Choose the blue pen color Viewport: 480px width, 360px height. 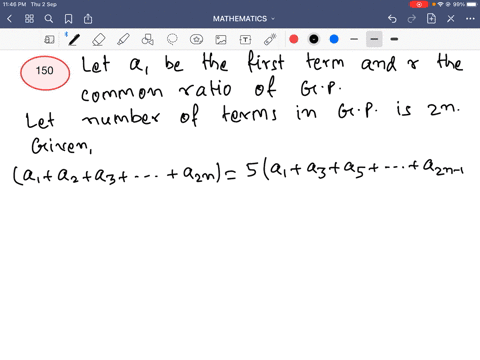coord(334,39)
